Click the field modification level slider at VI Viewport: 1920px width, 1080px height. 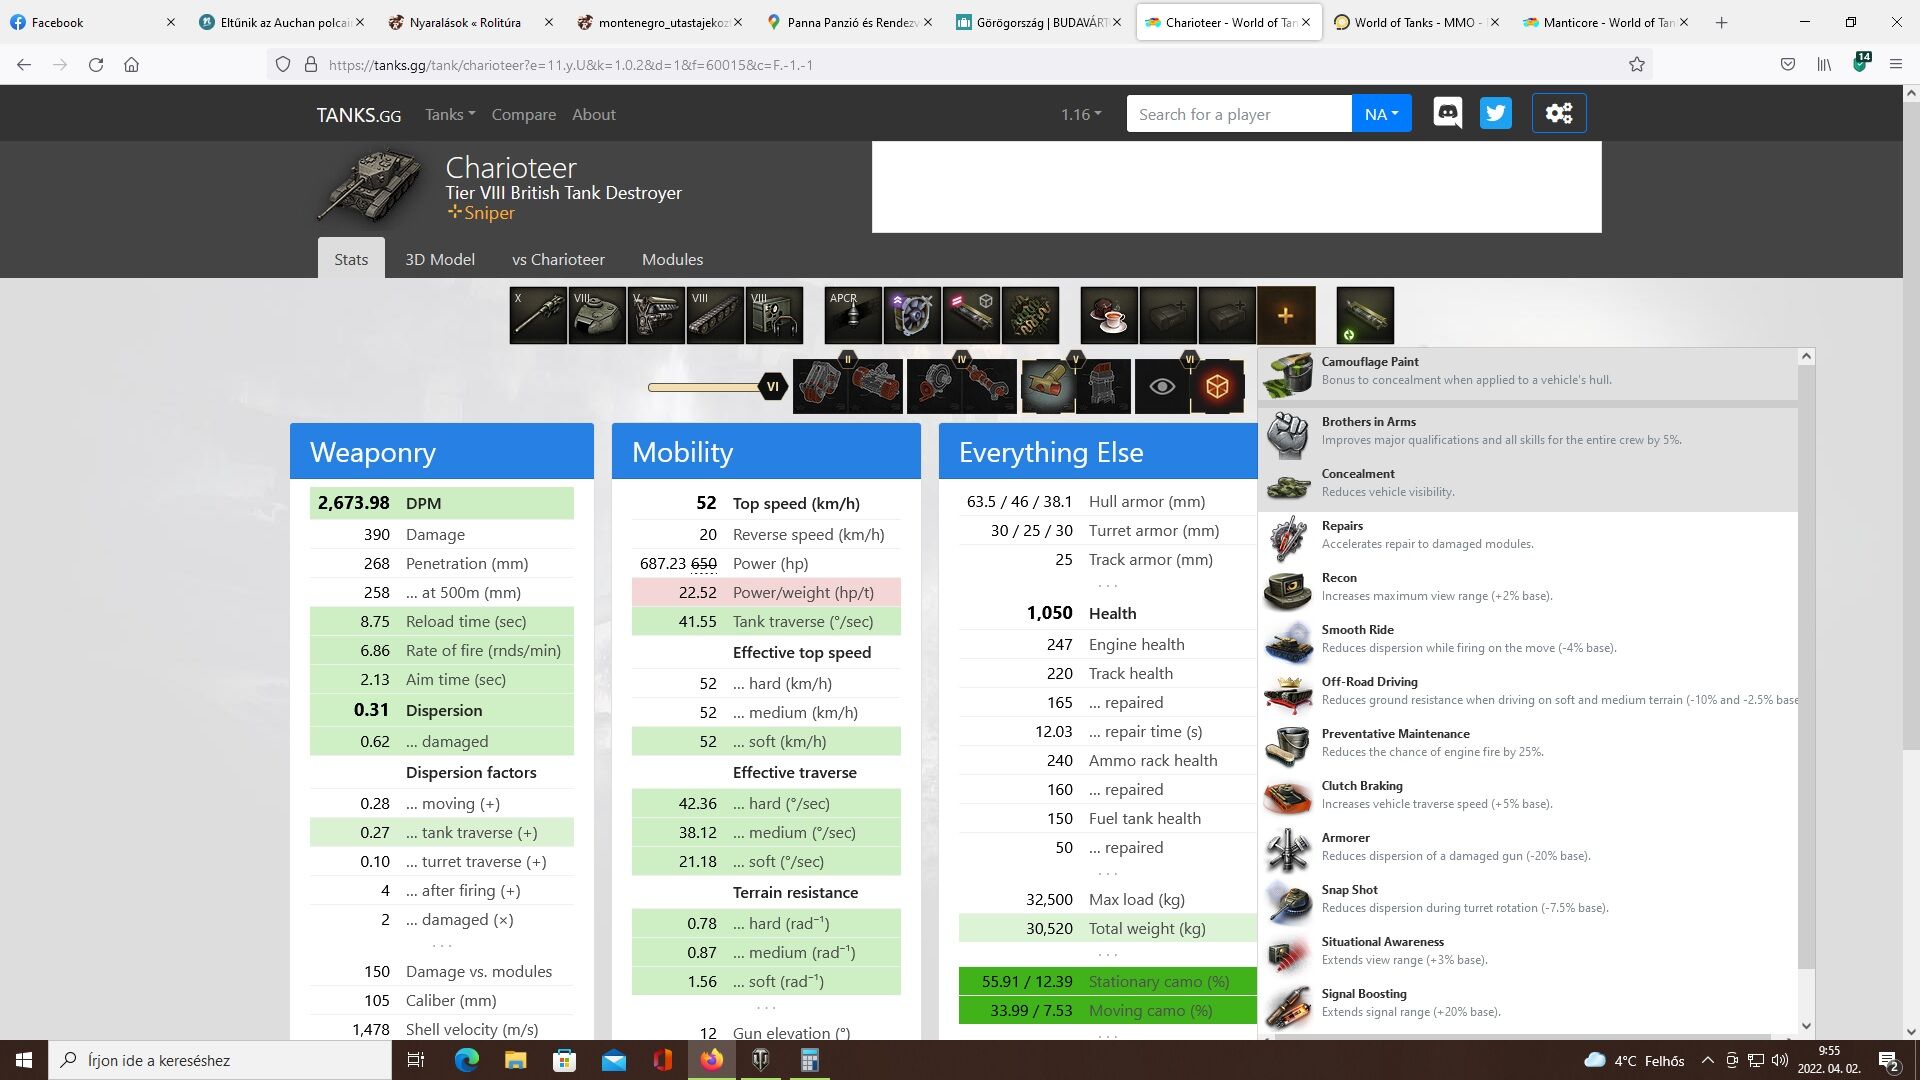pos(772,387)
